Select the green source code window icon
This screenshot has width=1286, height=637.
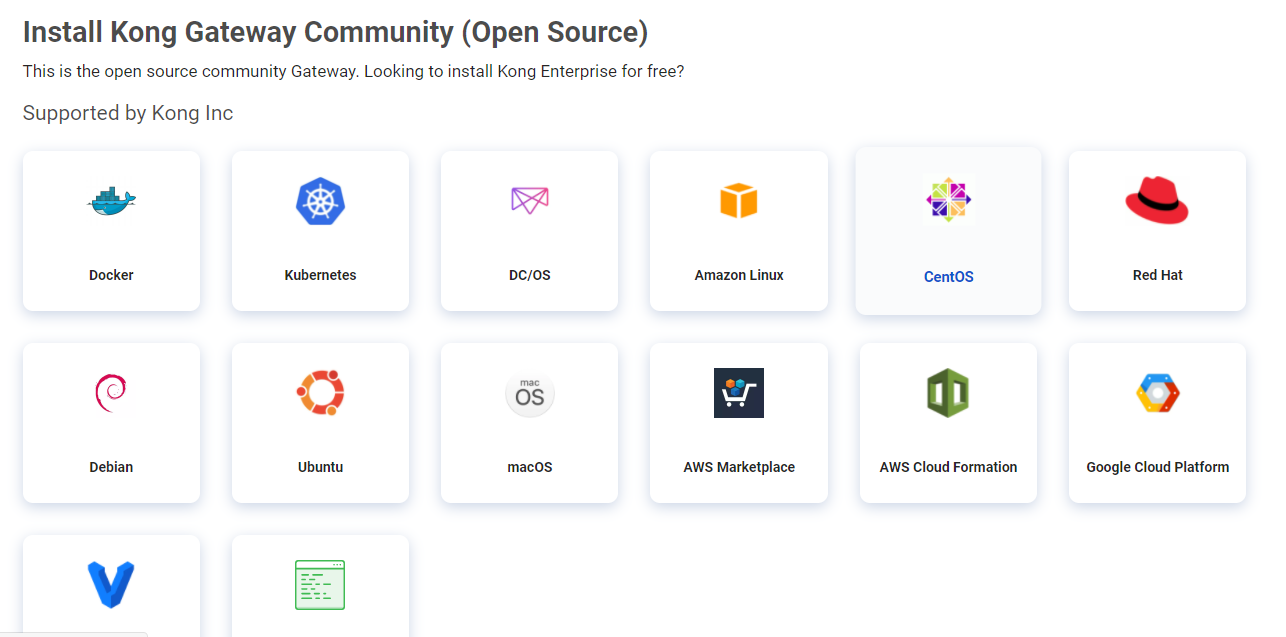tap(320, 585)
